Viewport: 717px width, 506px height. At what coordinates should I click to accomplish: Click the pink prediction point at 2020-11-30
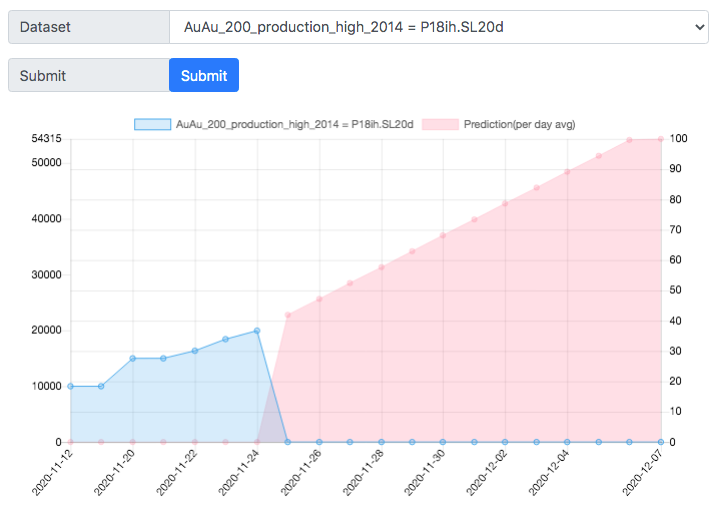(x=443, y=235)
